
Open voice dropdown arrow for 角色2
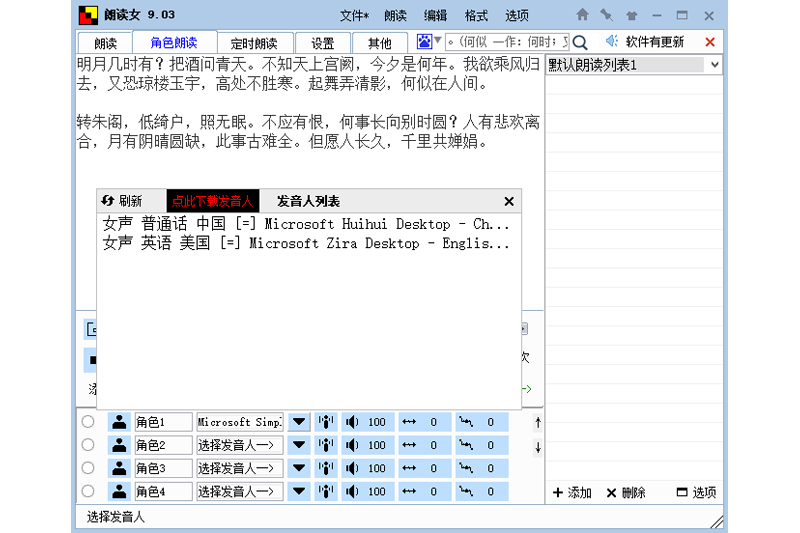point(298,445)
